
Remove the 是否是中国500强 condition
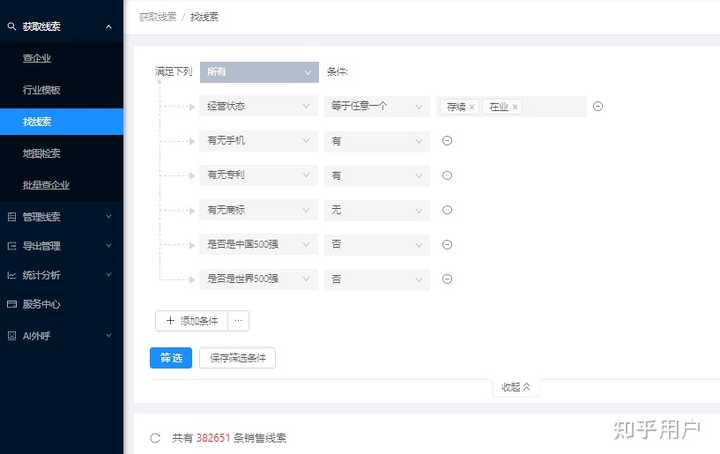[447, 244]
